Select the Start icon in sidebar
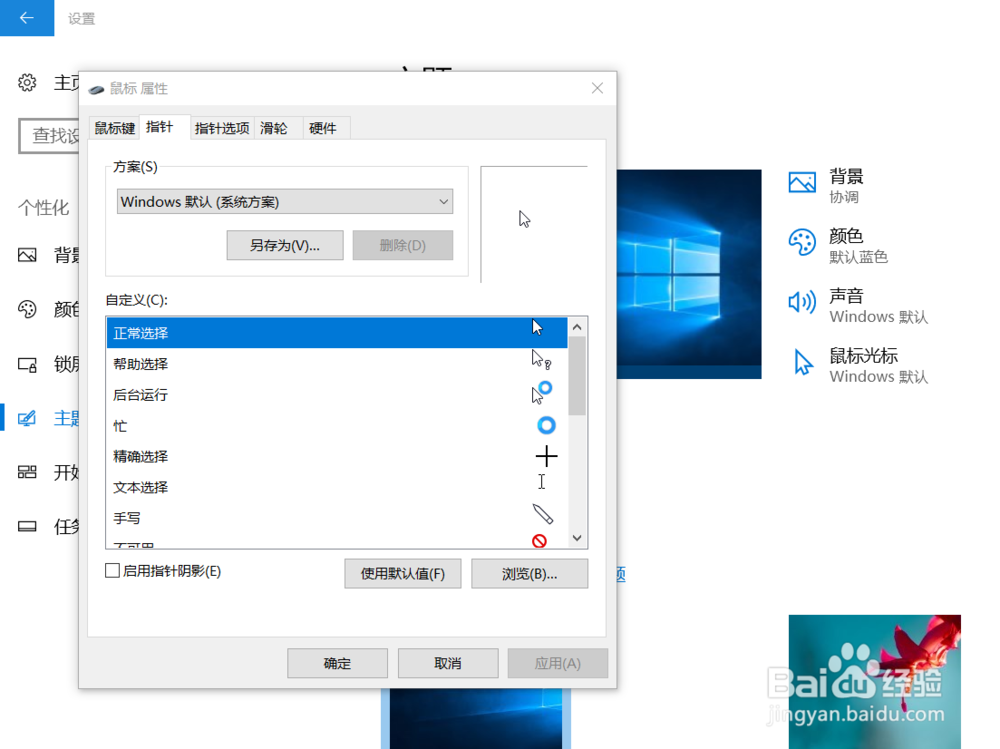The height and width of the screenshot is (749, 1000). (27, 472)
